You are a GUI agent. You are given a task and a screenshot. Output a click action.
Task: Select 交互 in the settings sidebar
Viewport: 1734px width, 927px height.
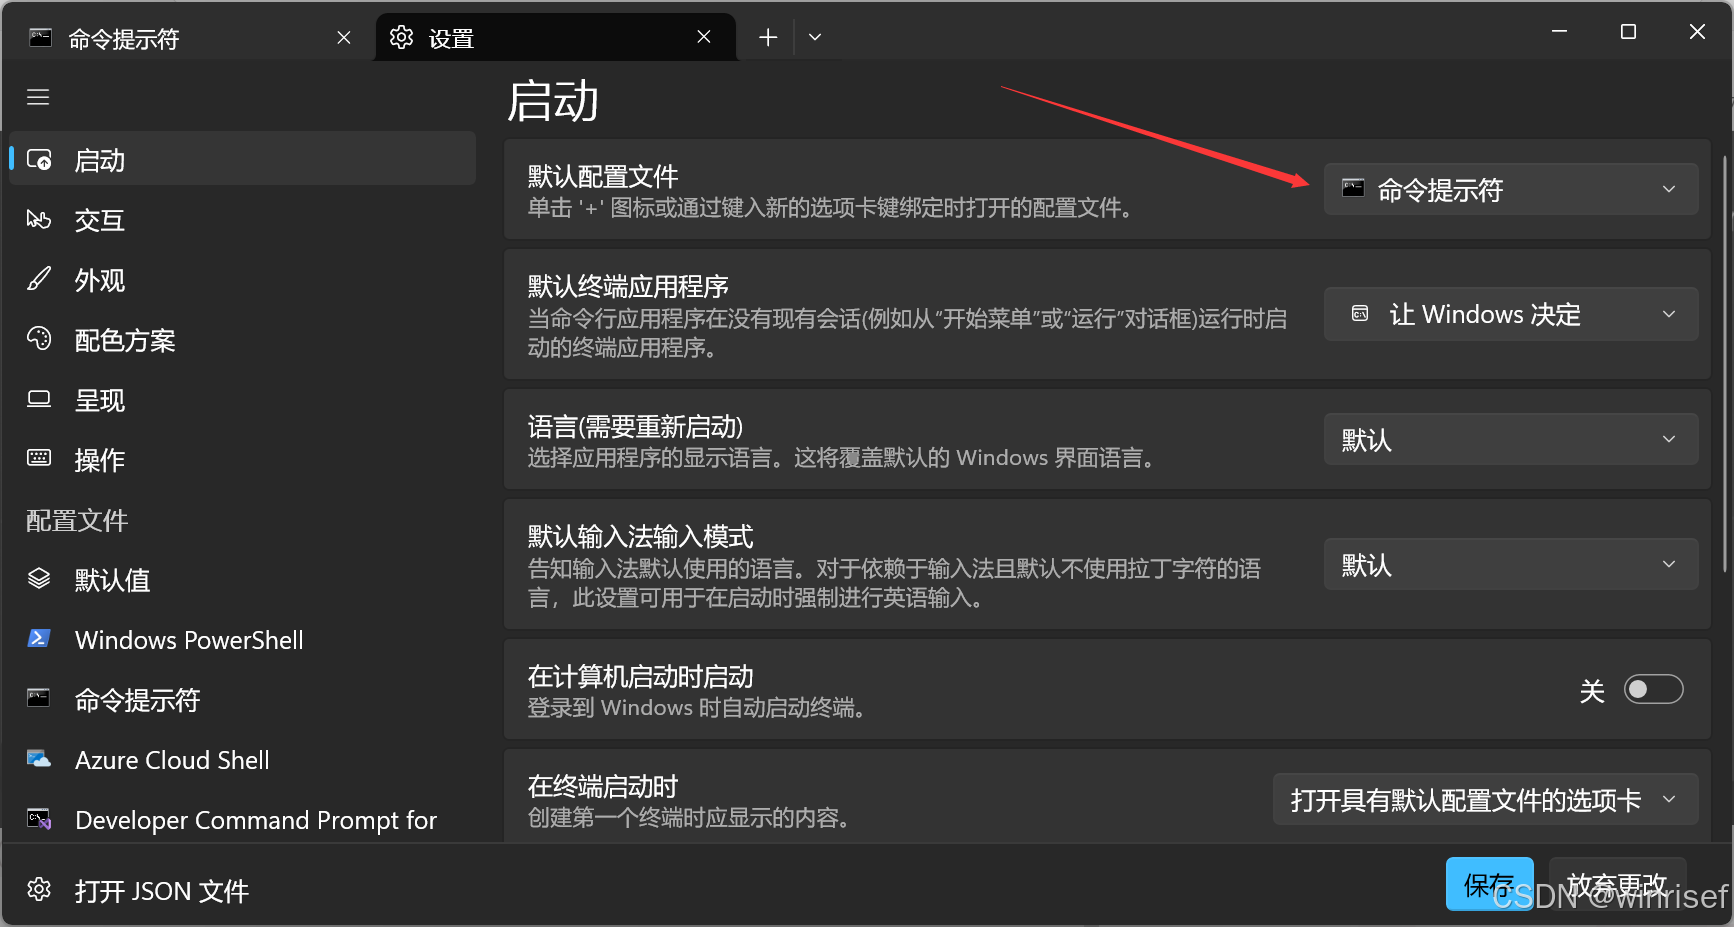point(243,220)
